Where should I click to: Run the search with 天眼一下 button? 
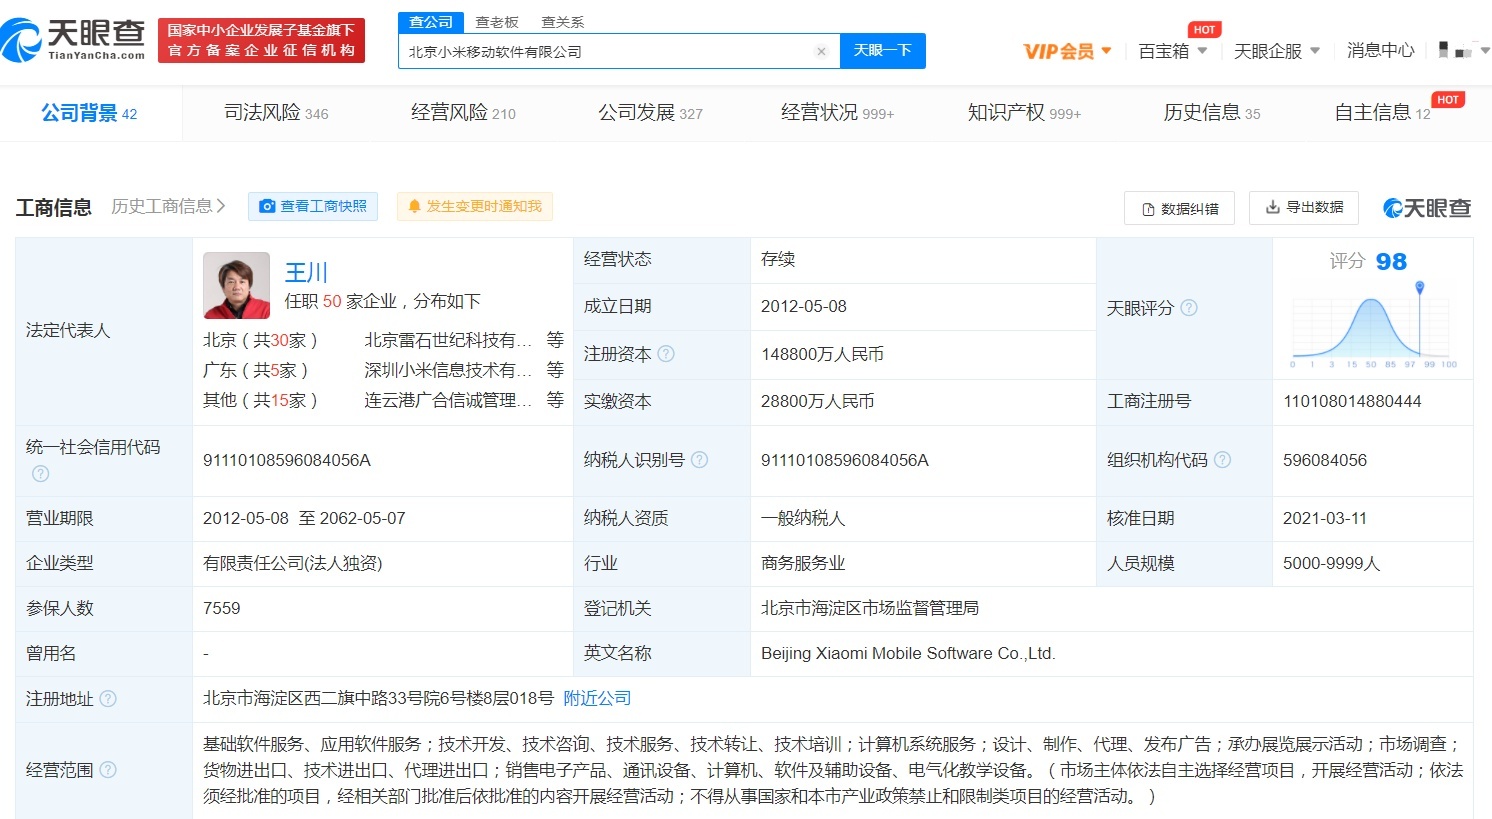(883, 51)
